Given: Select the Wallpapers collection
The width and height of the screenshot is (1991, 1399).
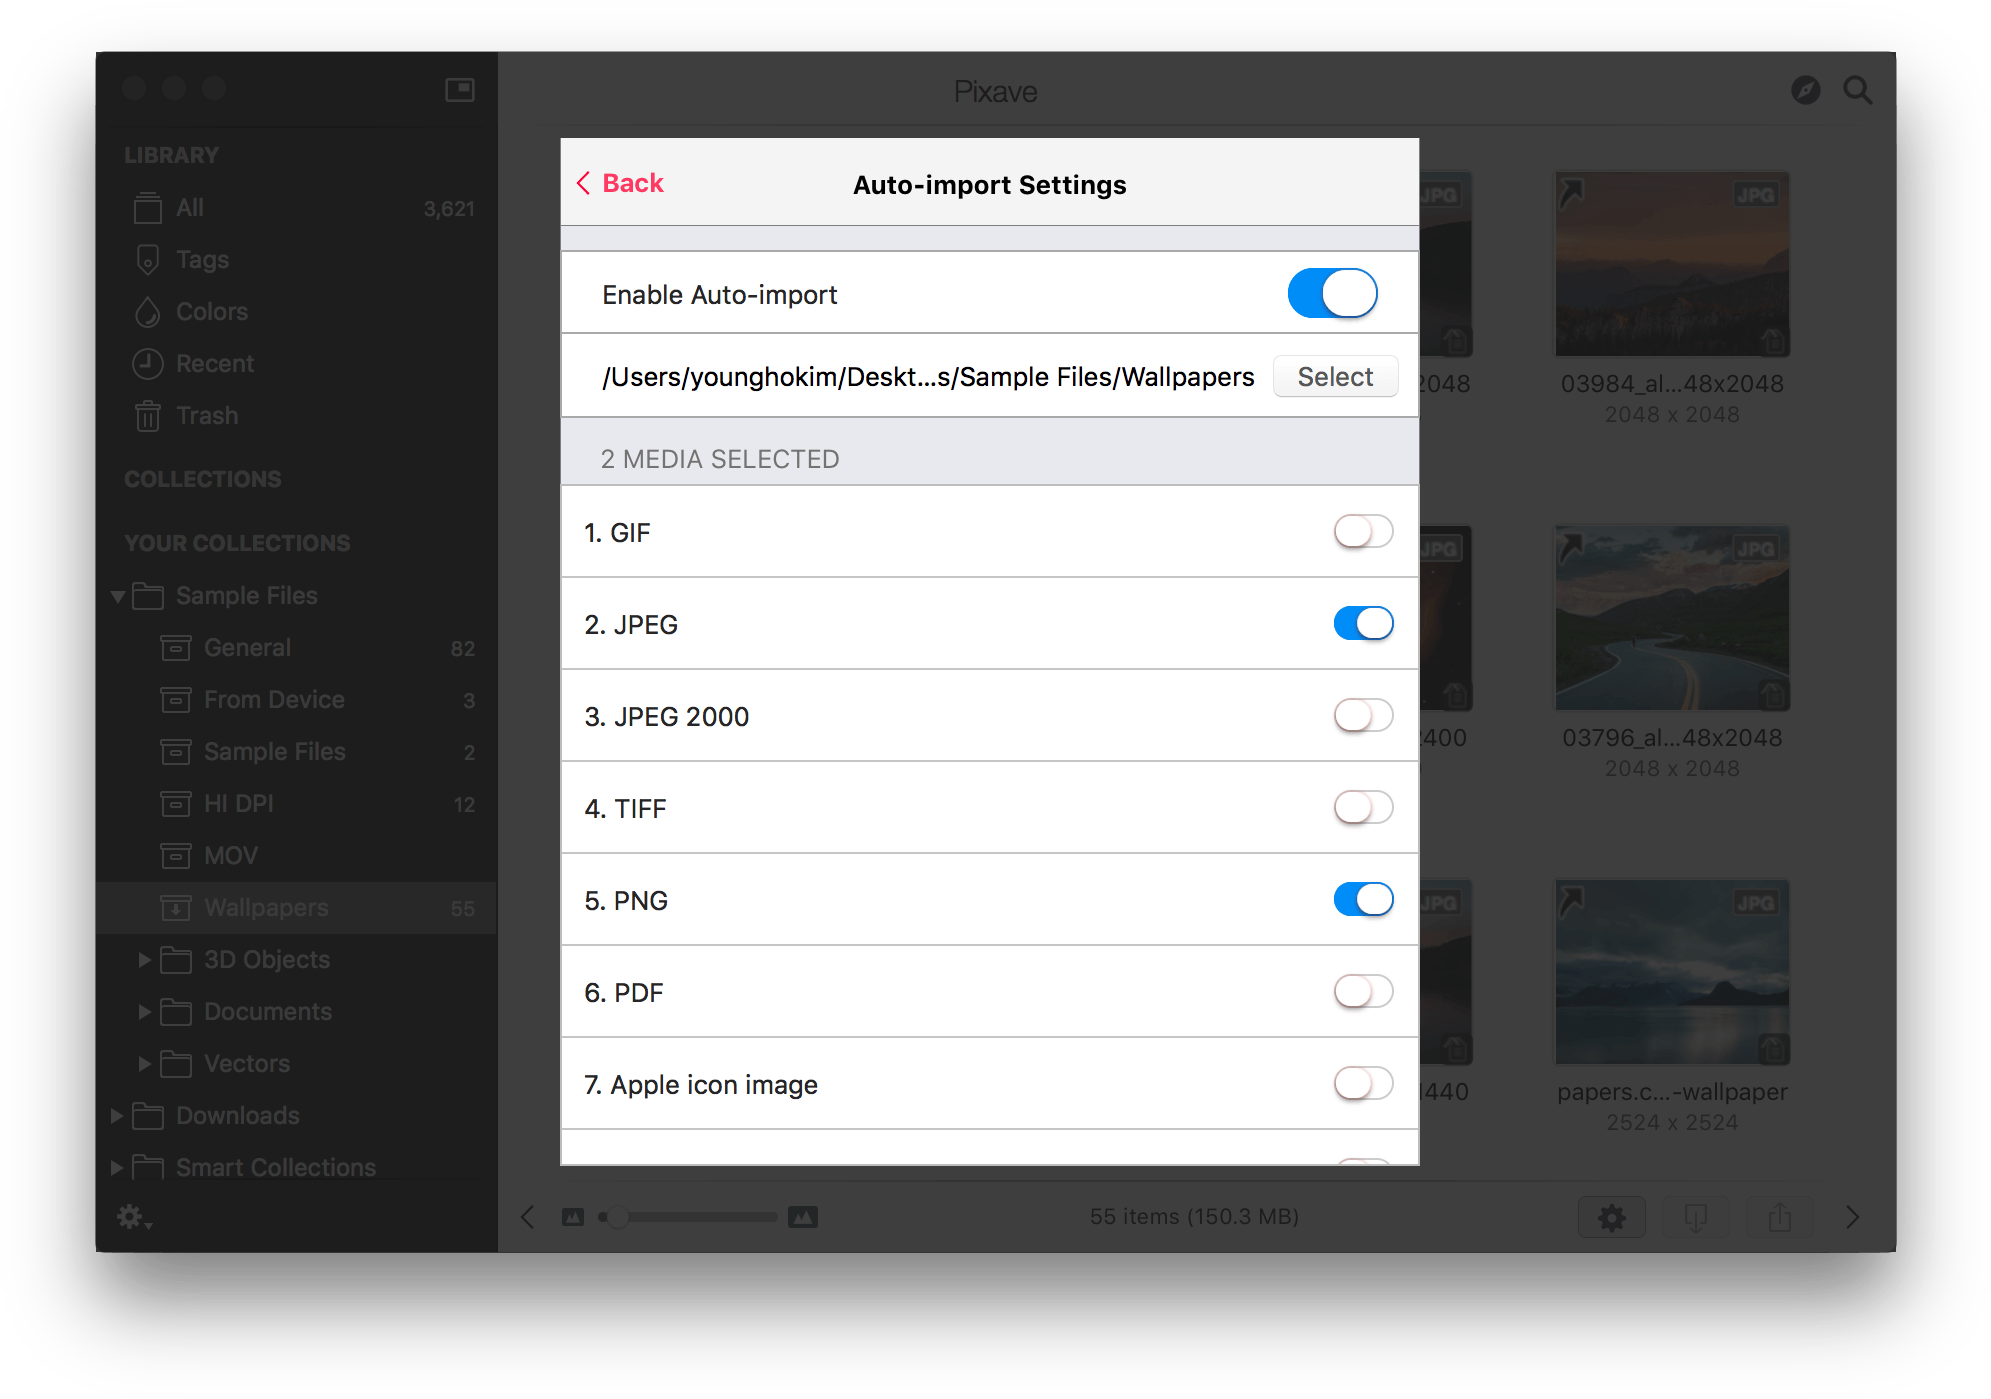Looking at the screenshot, I should 297,908.
